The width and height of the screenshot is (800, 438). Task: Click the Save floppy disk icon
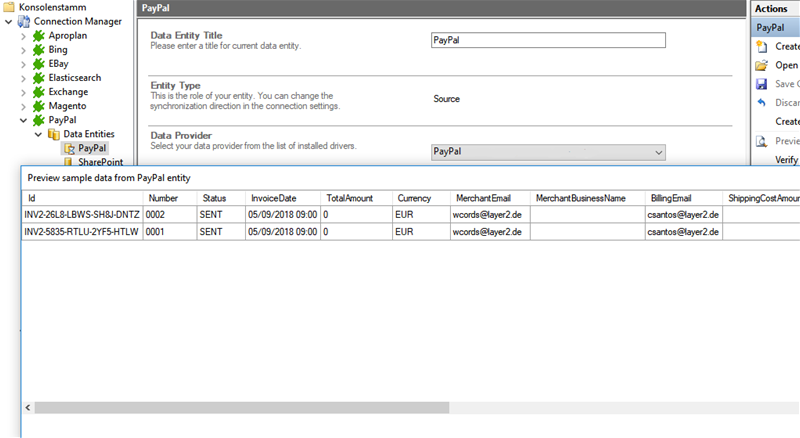click(x=762, y=84)
